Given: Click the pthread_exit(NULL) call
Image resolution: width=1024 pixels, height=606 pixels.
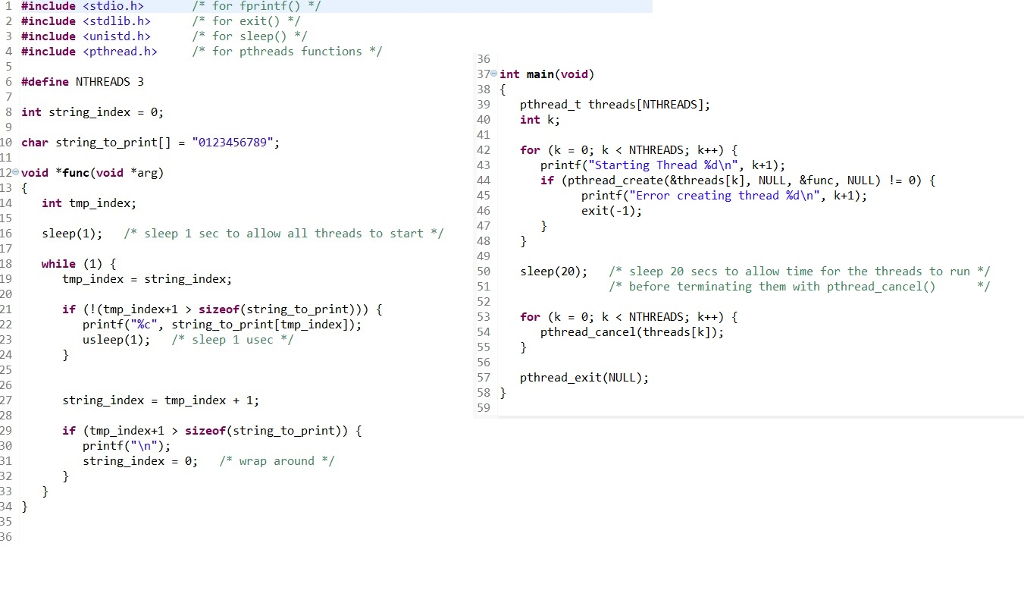Looking at the screenshot, I should click(578, 377).
